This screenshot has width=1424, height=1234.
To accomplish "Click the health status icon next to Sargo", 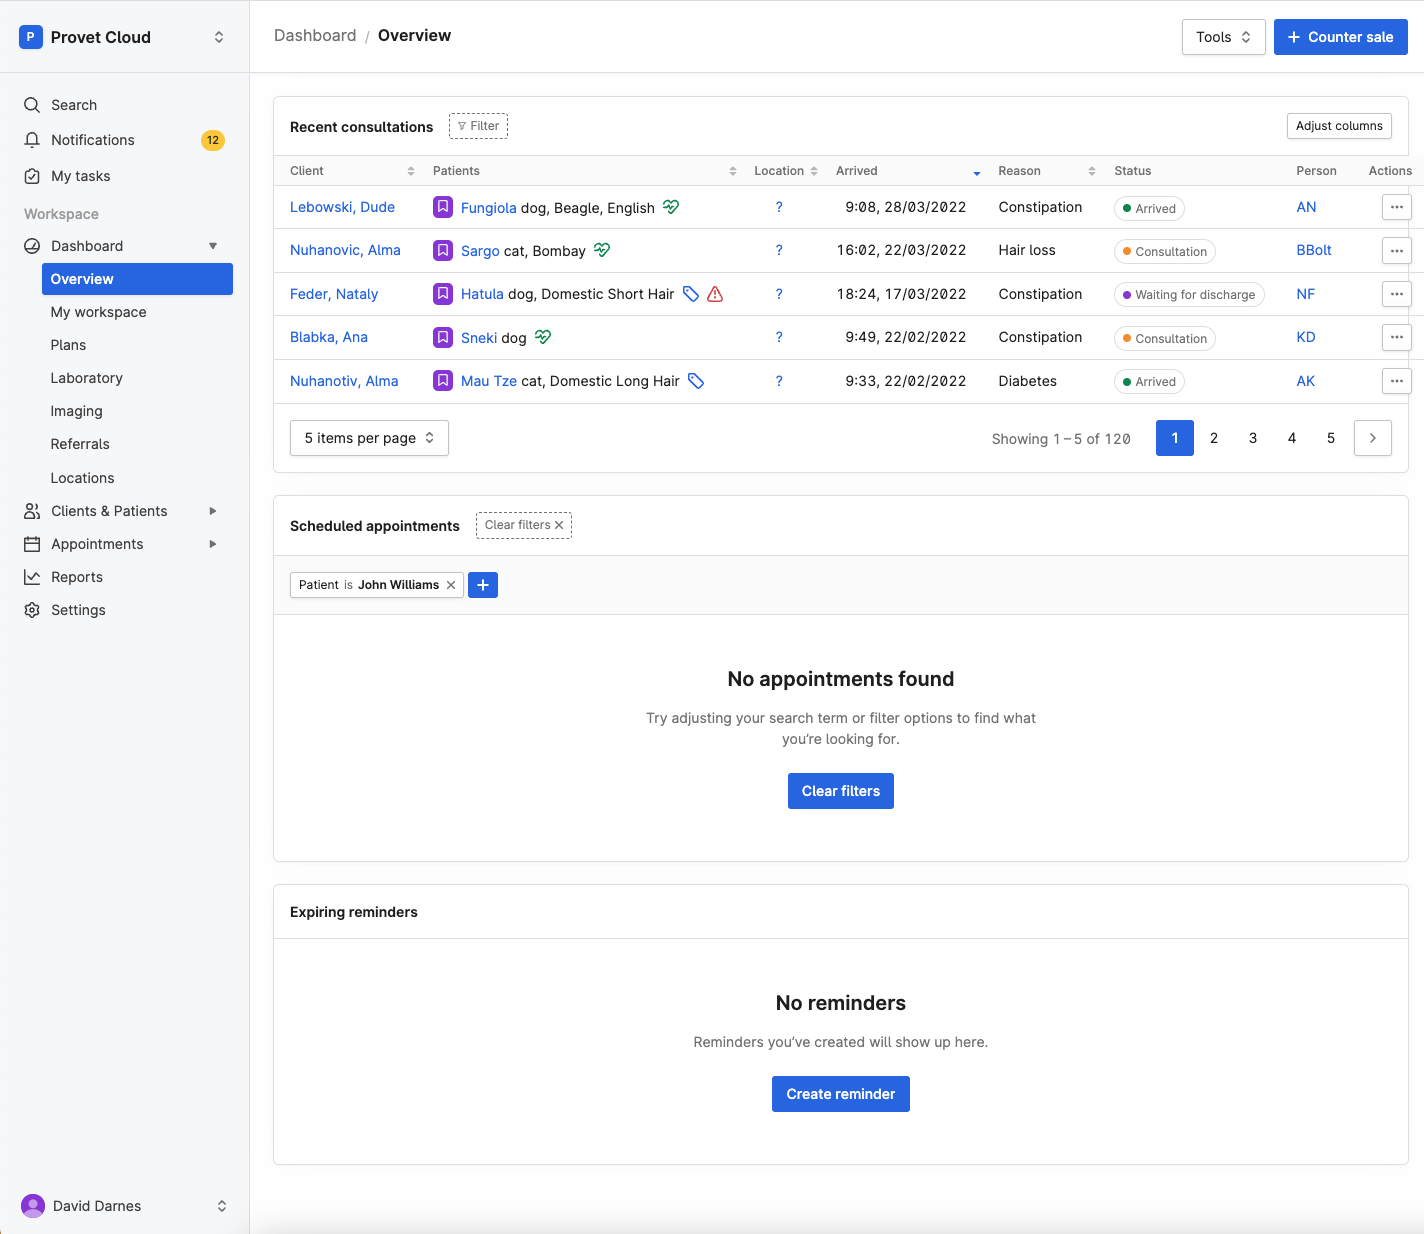I will (x=602, y=250).
